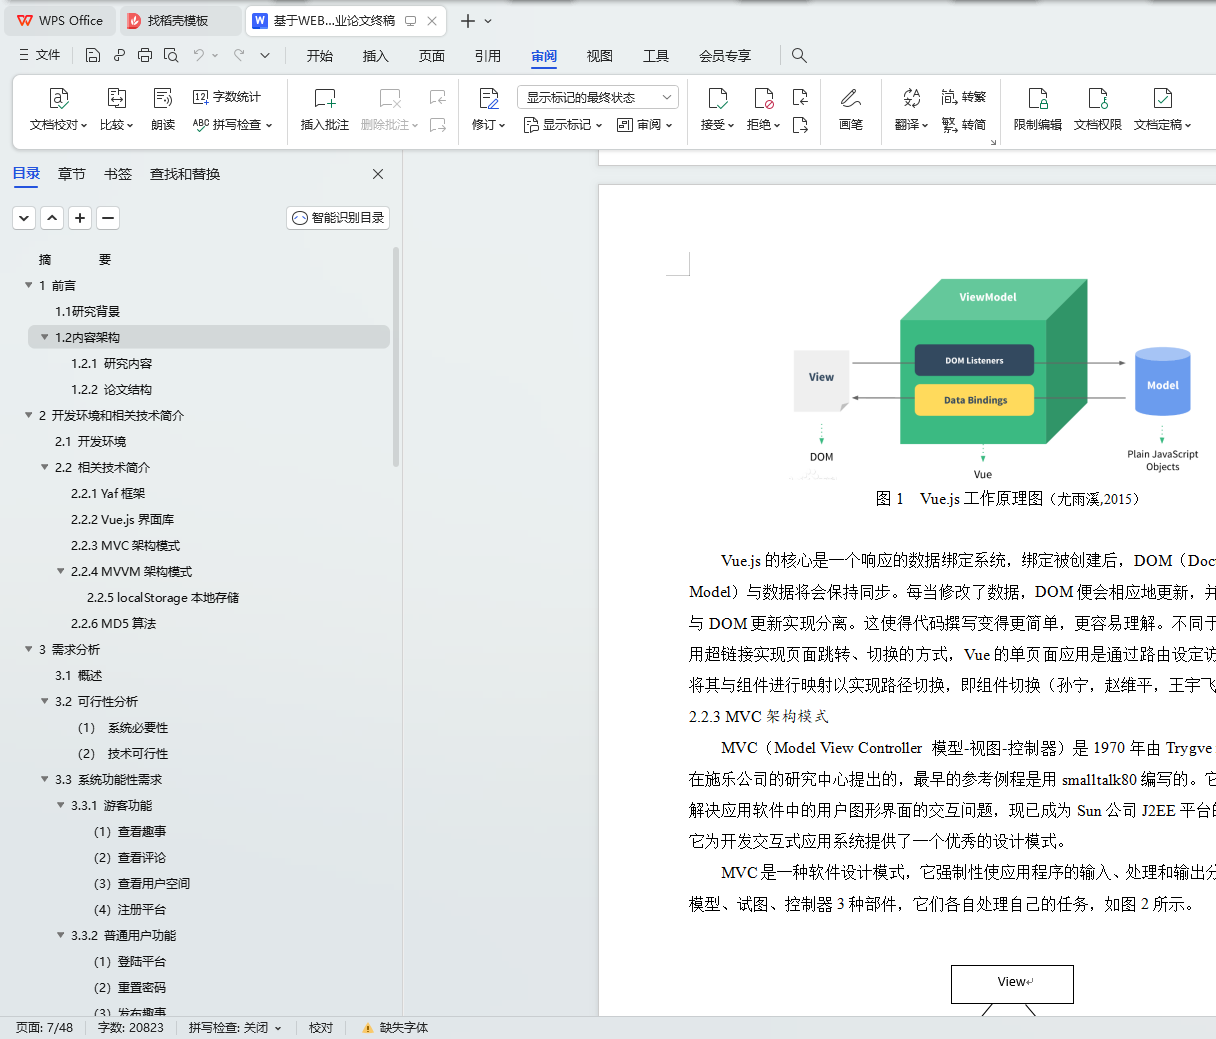Start the 朗读 read aloud tool
Image resolution: width=1216 pixels, height=1039 pixels.
coord(163,109)
